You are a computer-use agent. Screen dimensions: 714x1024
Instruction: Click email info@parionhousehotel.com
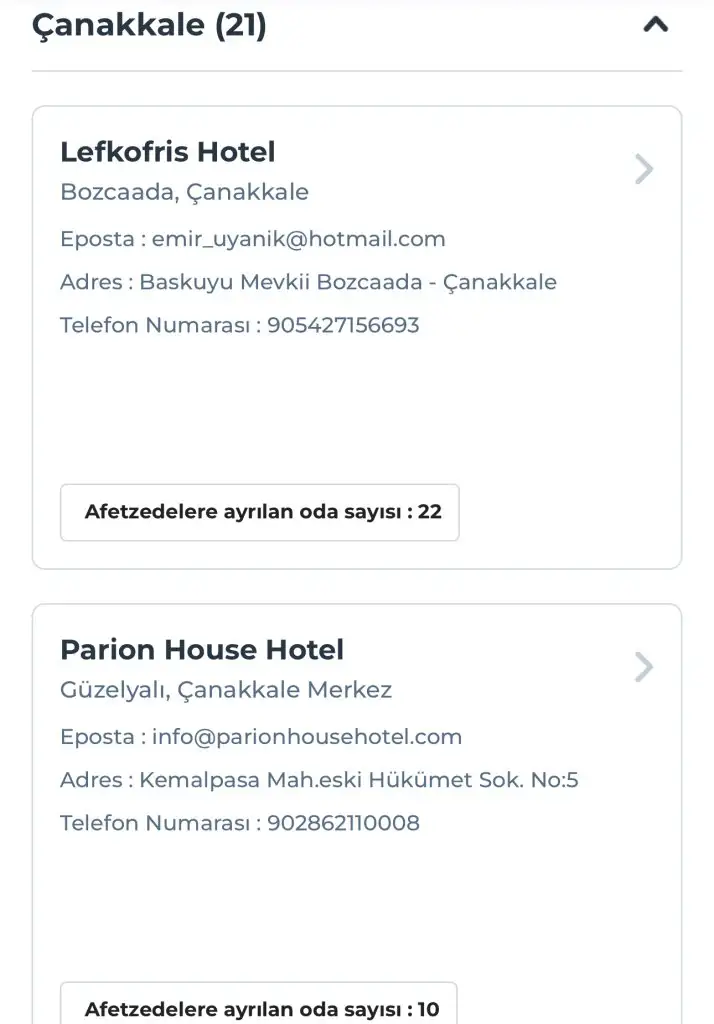pyautogui.click(x=307, y=737)
